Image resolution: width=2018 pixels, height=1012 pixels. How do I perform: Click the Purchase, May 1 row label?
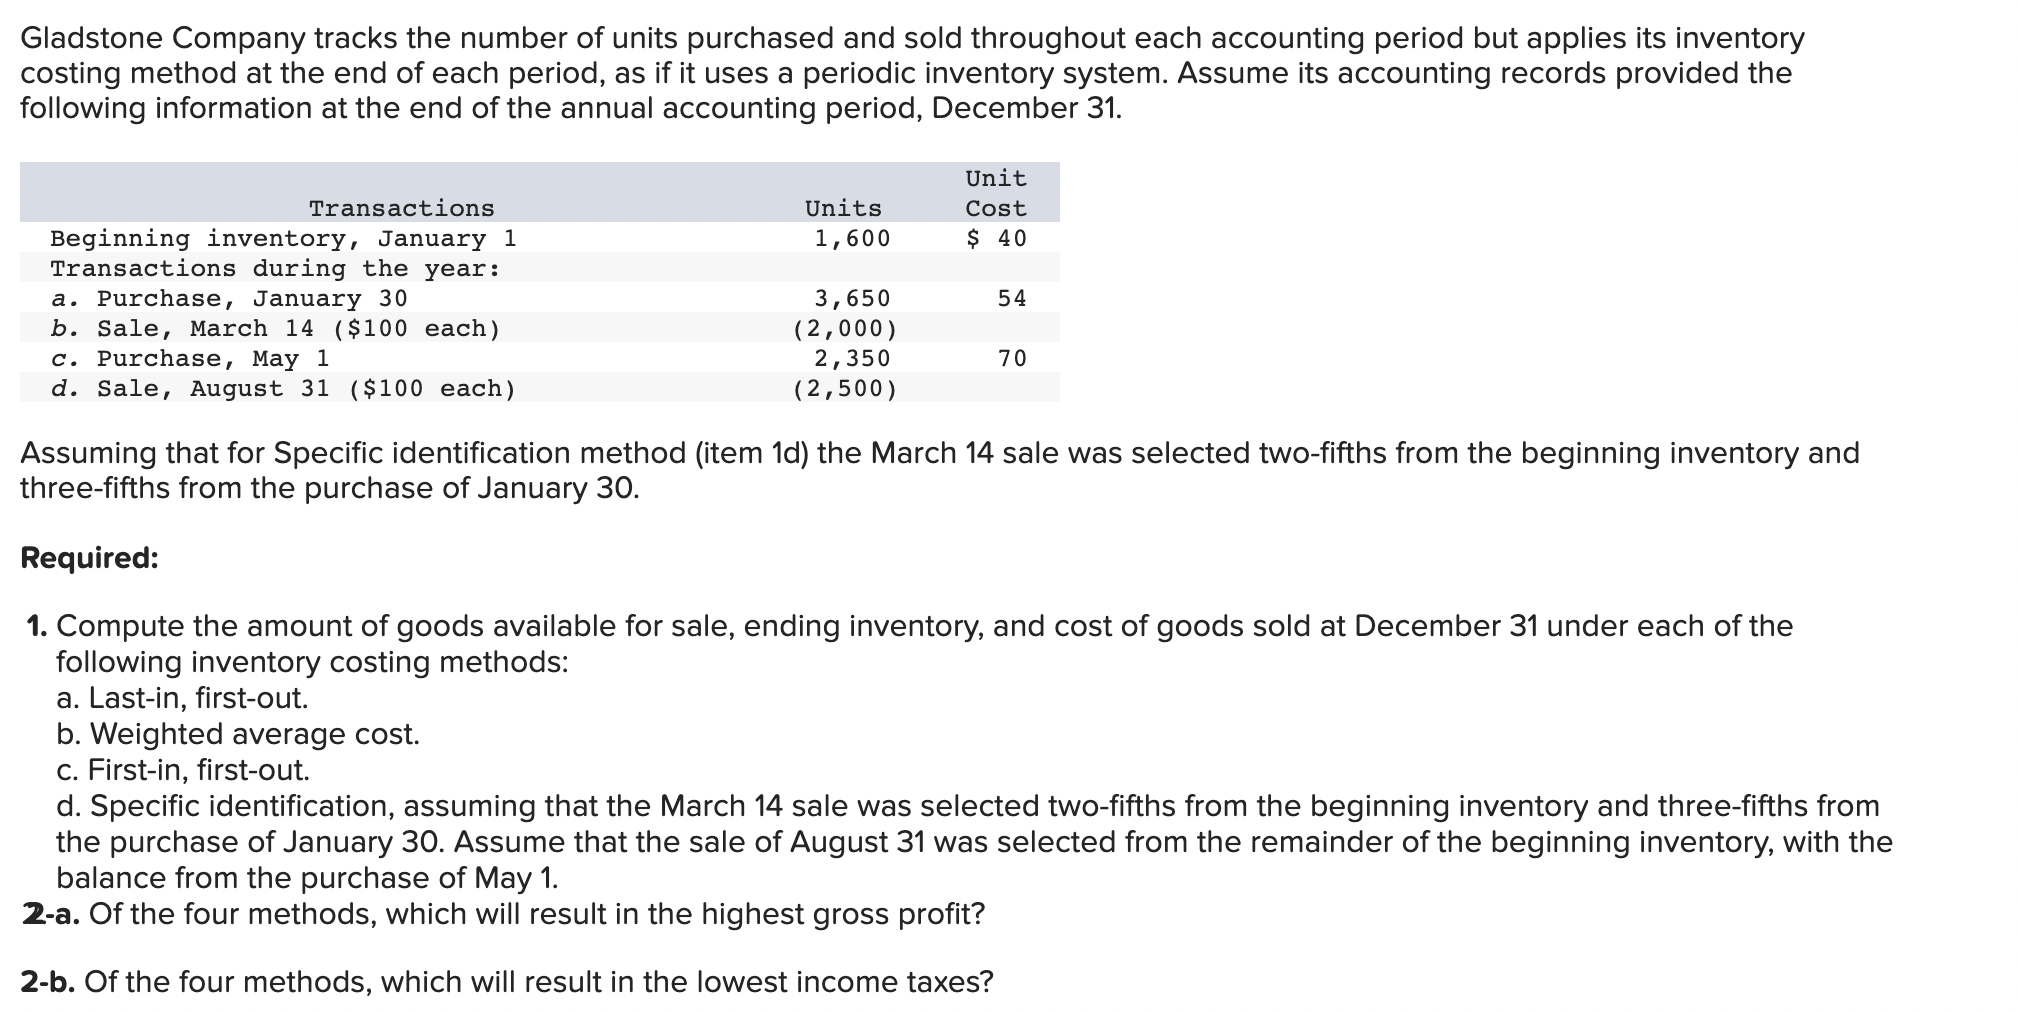tap(190, 358)
